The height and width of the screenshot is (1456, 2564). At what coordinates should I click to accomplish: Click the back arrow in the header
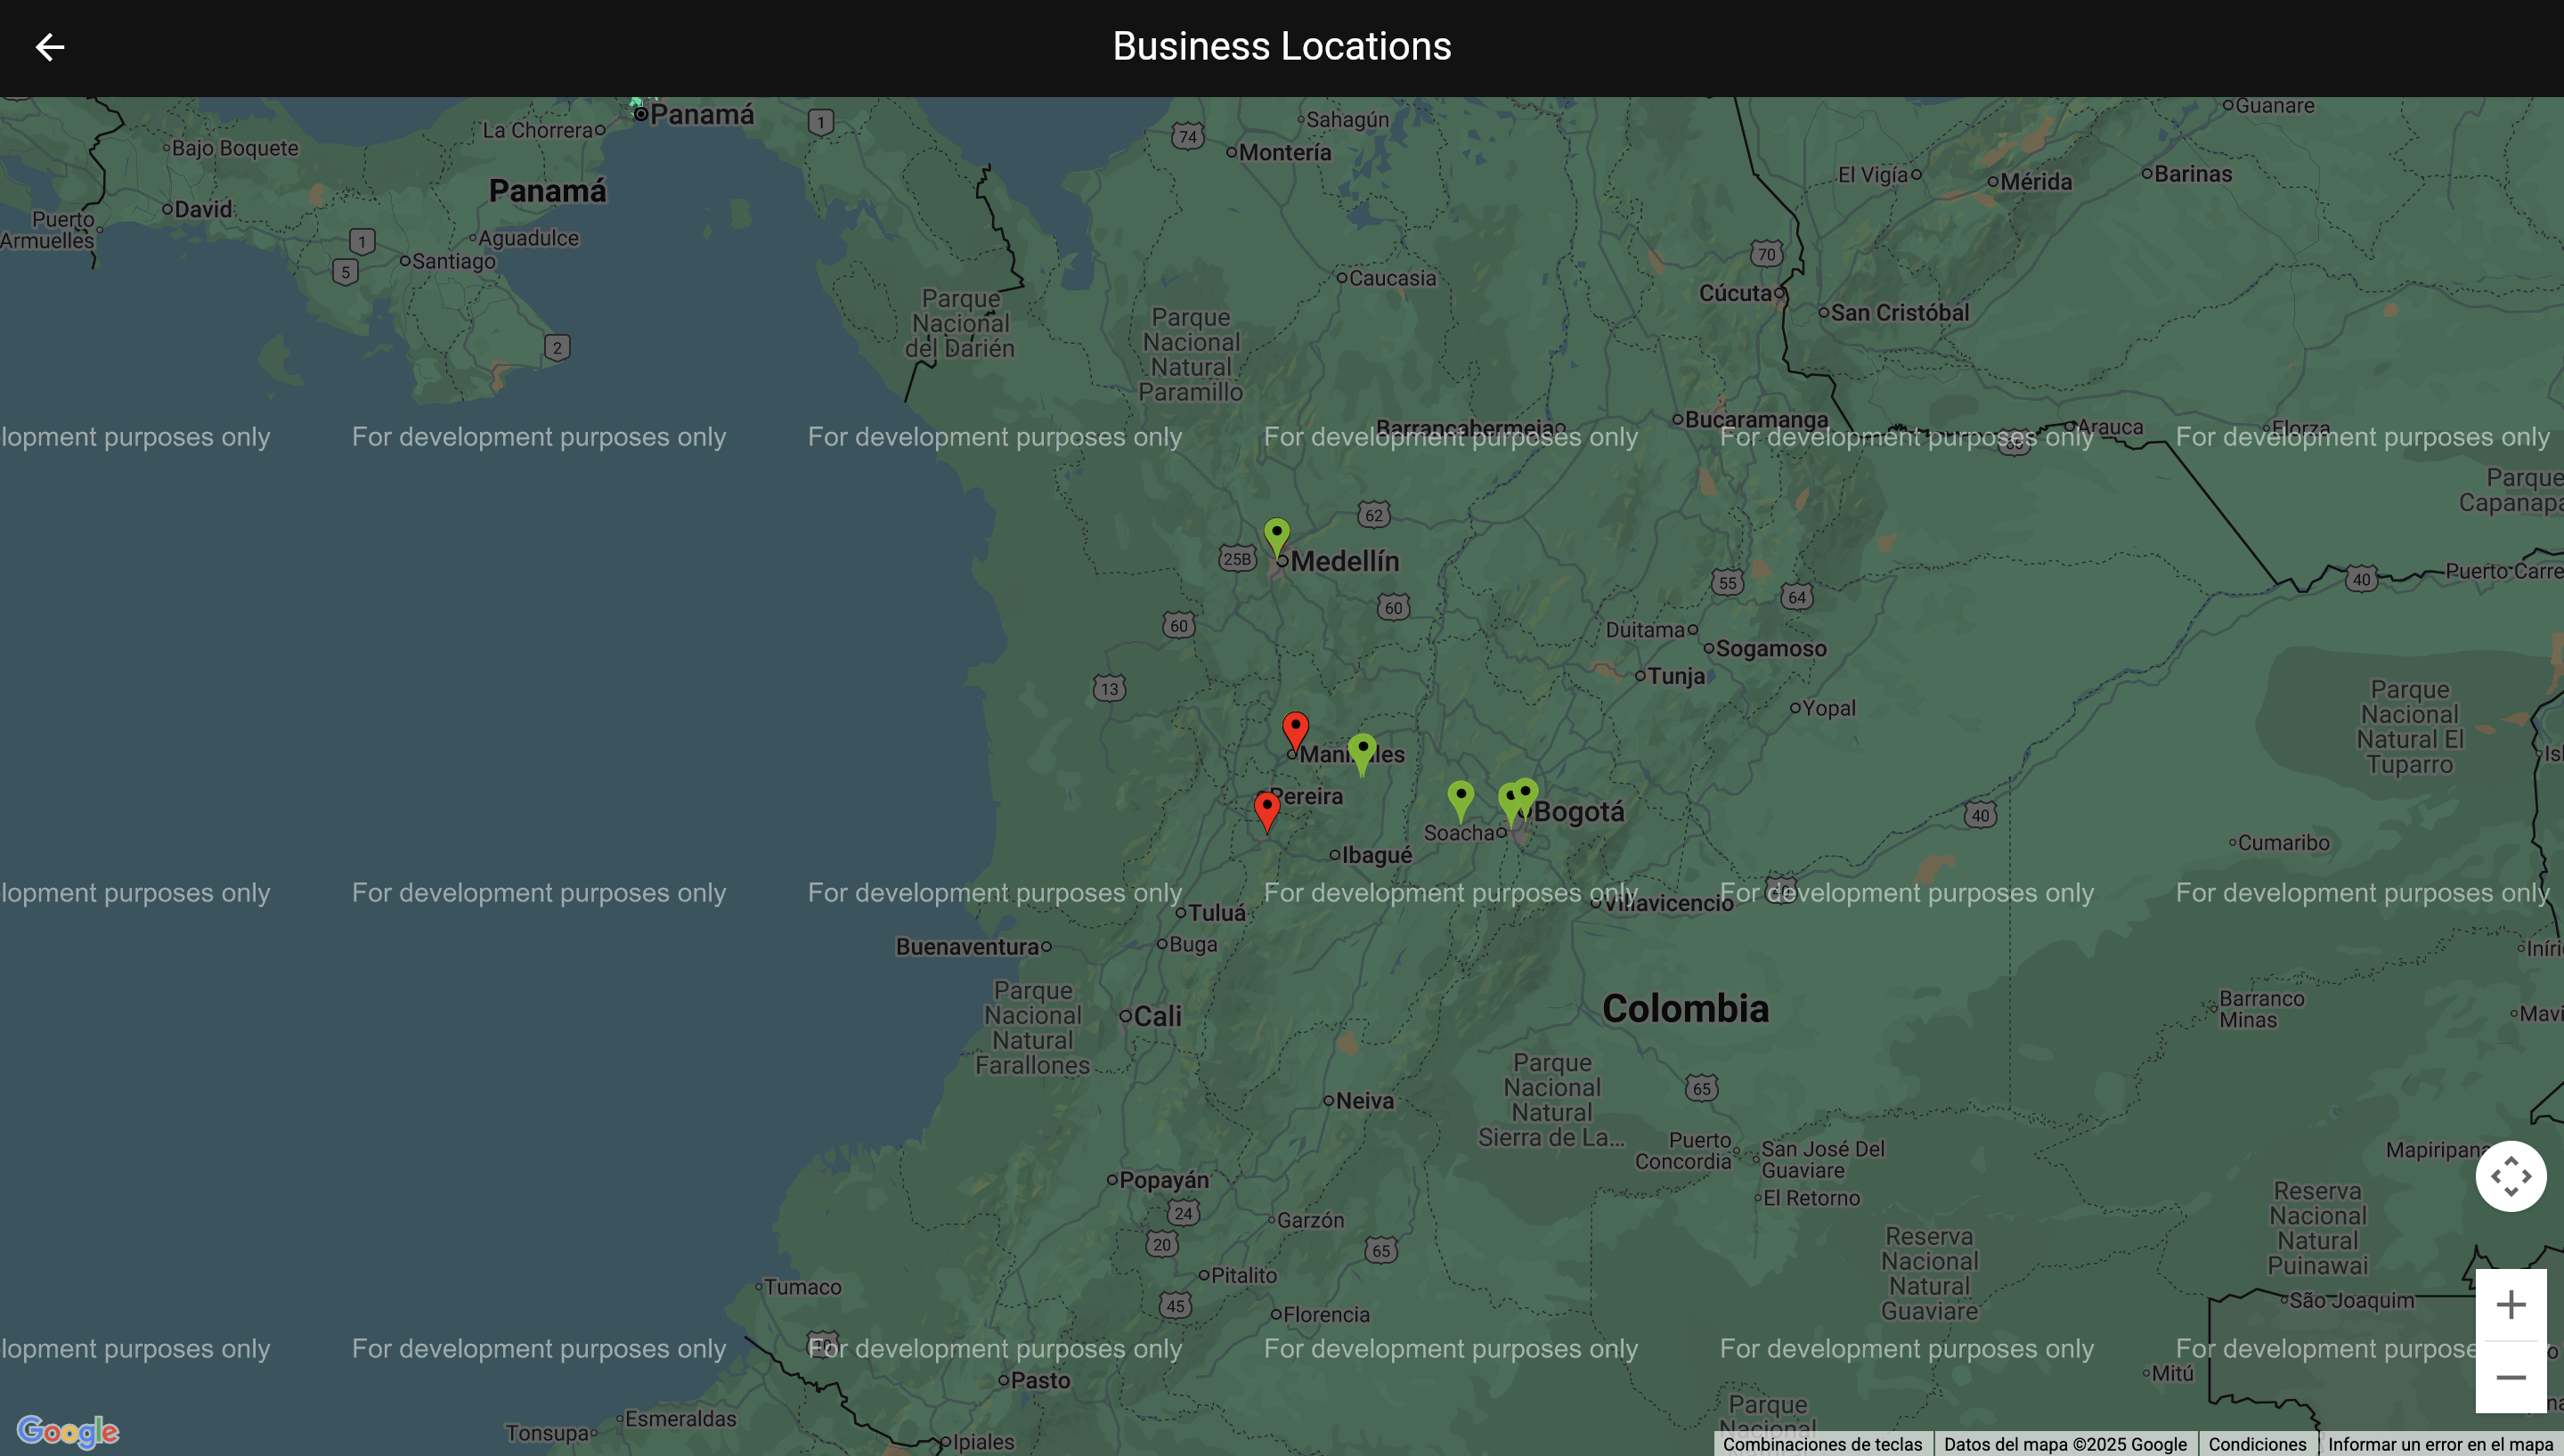point(49,47)
